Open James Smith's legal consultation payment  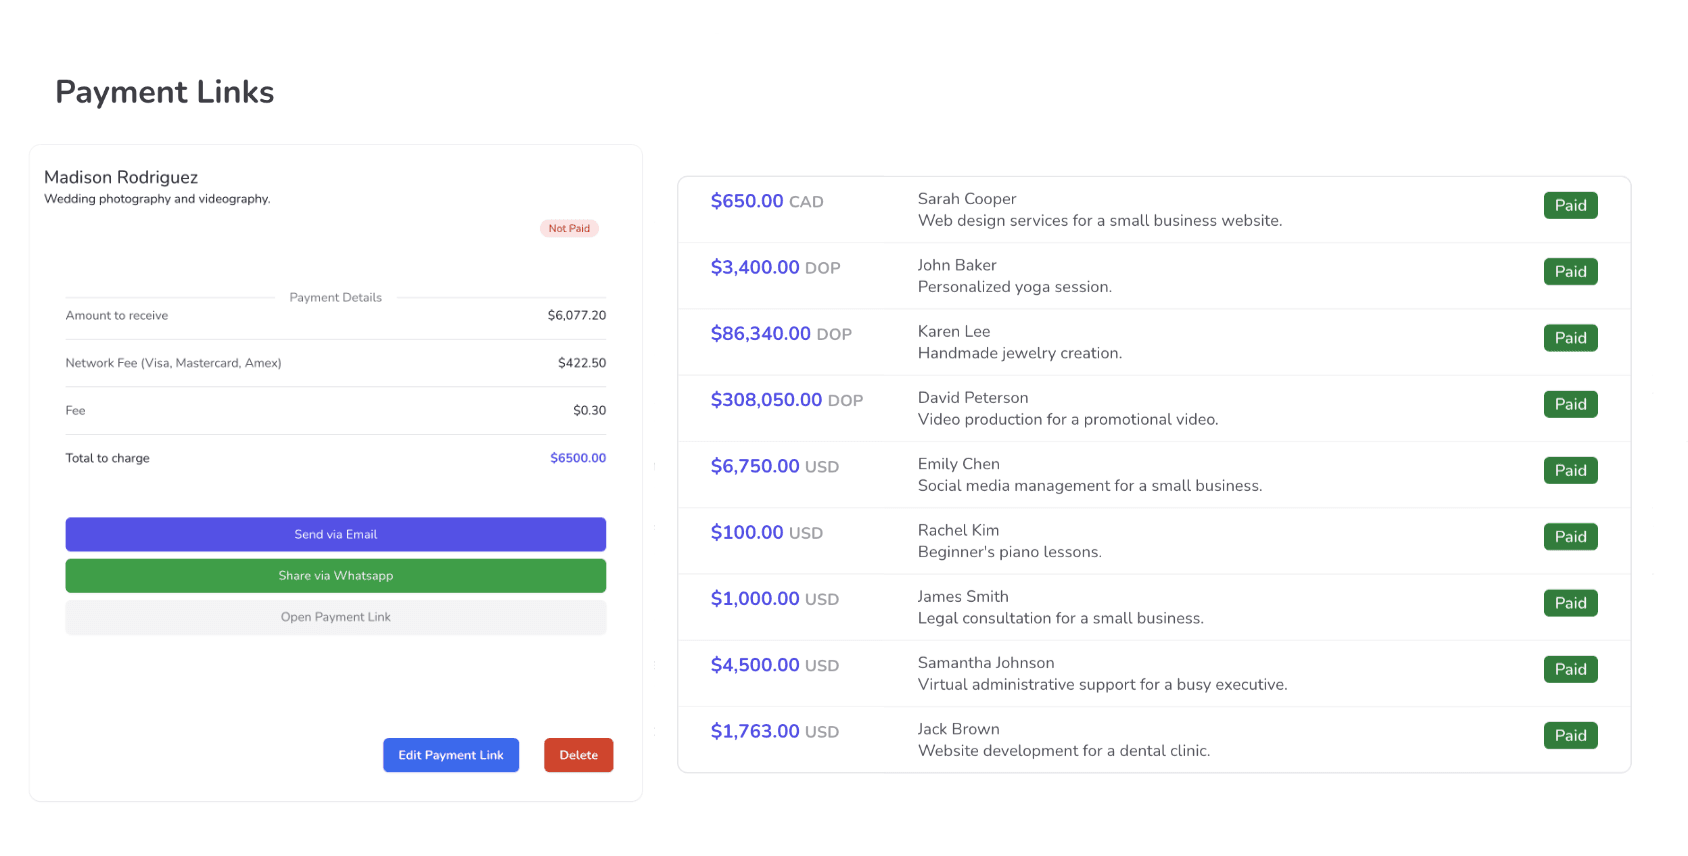[x=1060, y=607]
